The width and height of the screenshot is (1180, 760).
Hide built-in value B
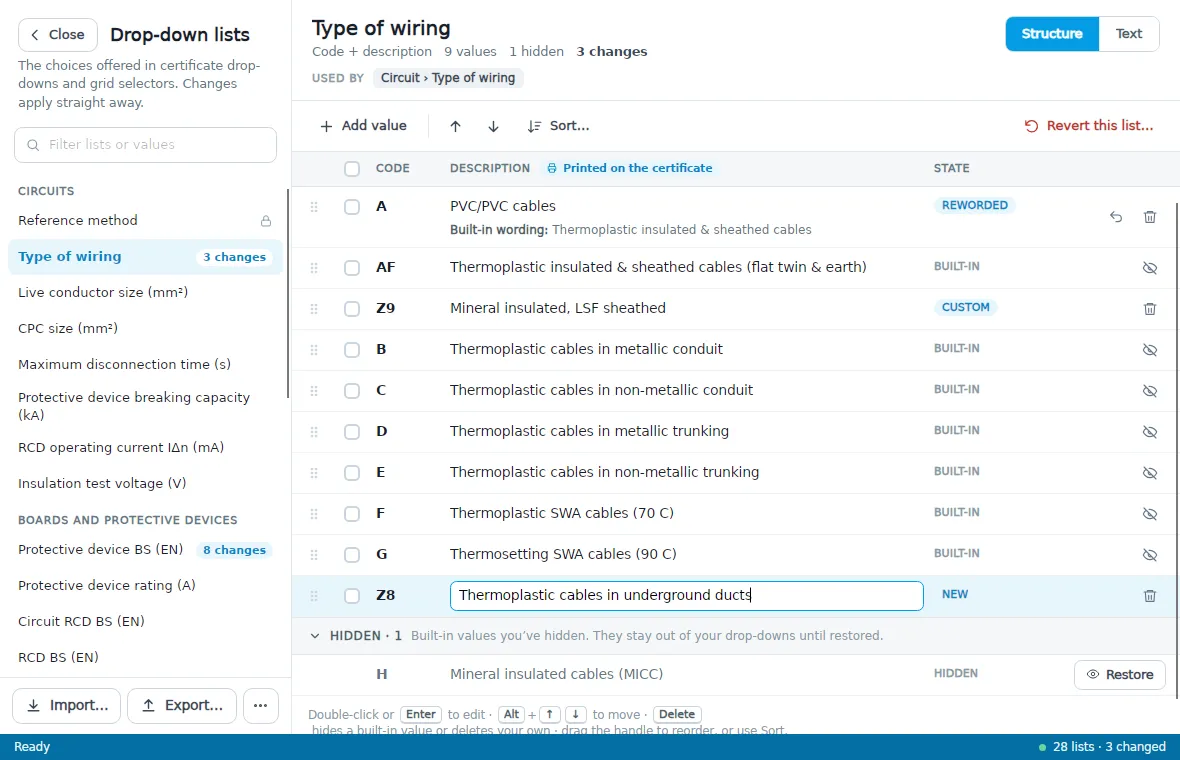(1149, 350)
